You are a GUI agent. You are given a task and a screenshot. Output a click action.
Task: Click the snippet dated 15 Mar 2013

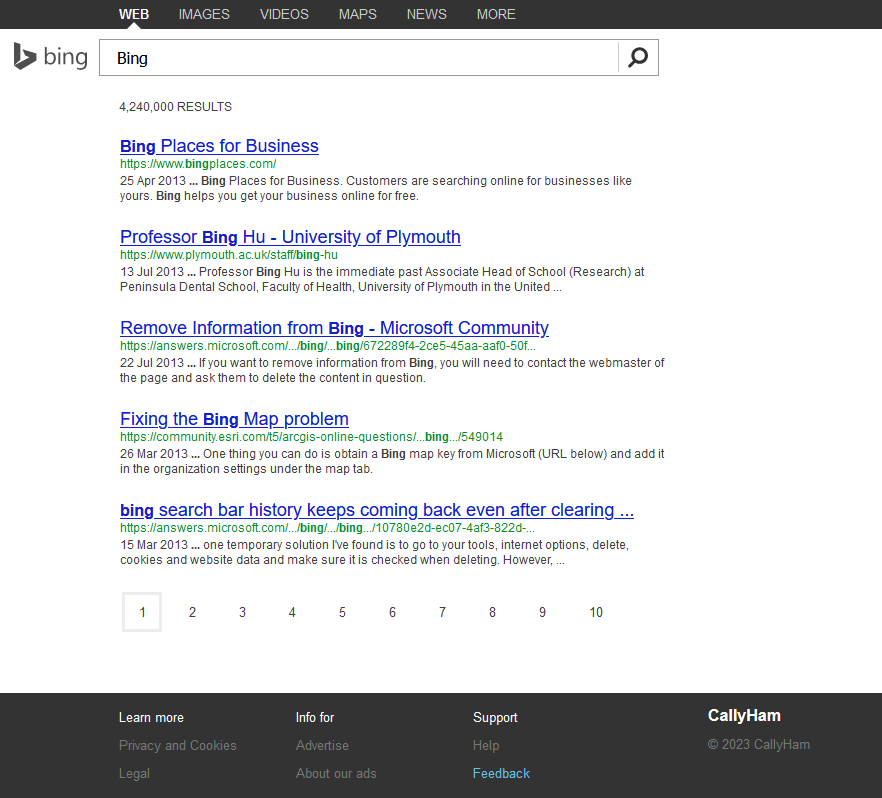[375, 553]
